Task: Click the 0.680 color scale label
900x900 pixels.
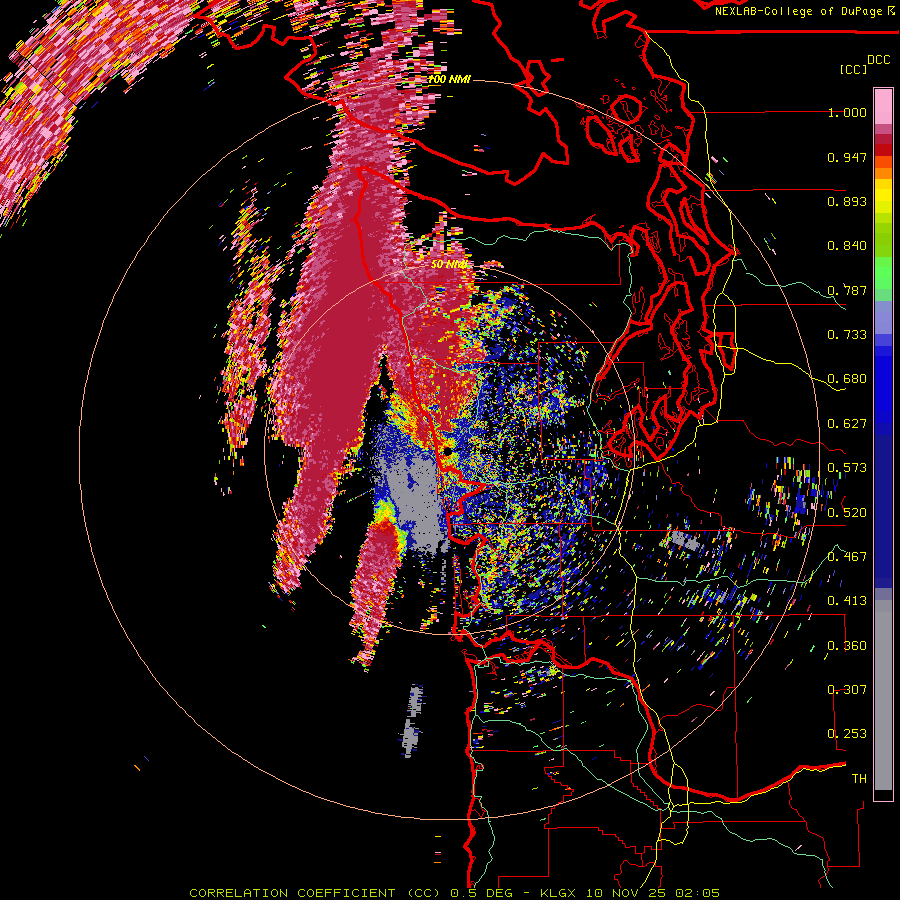Action: pyautogui.click(x=847, y=379)
